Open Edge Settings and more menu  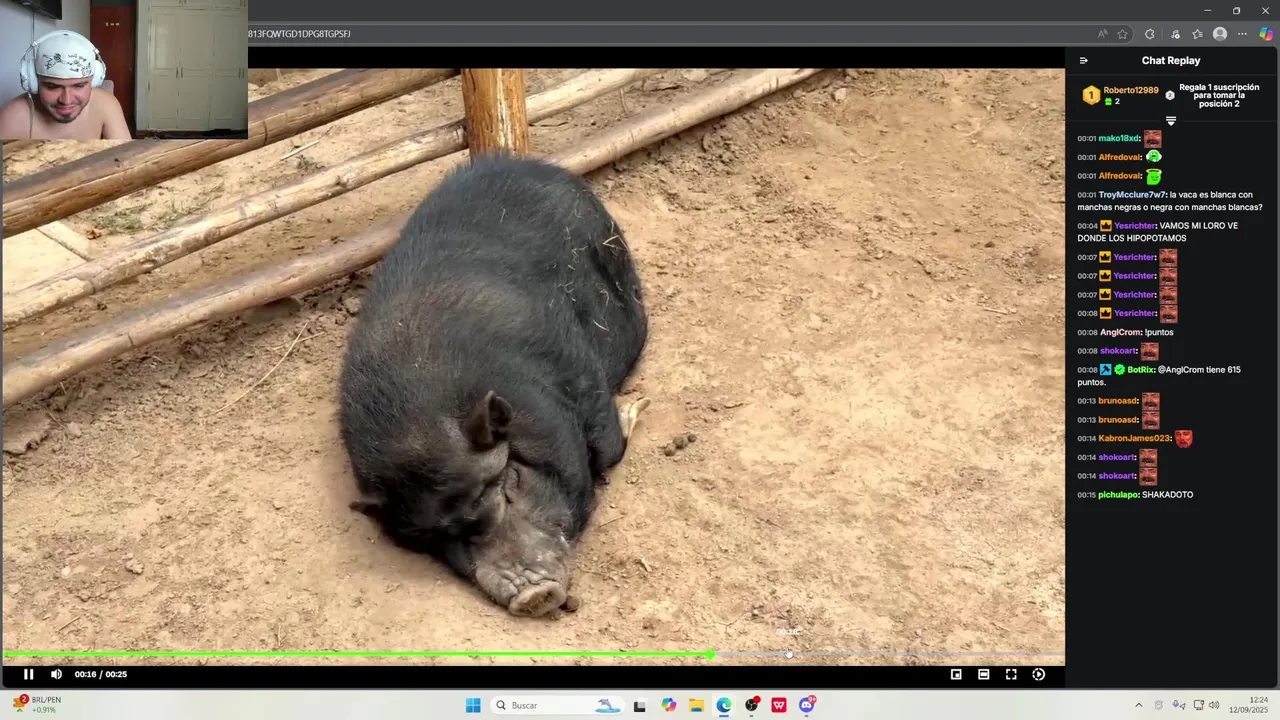(x=1243, y=34)
